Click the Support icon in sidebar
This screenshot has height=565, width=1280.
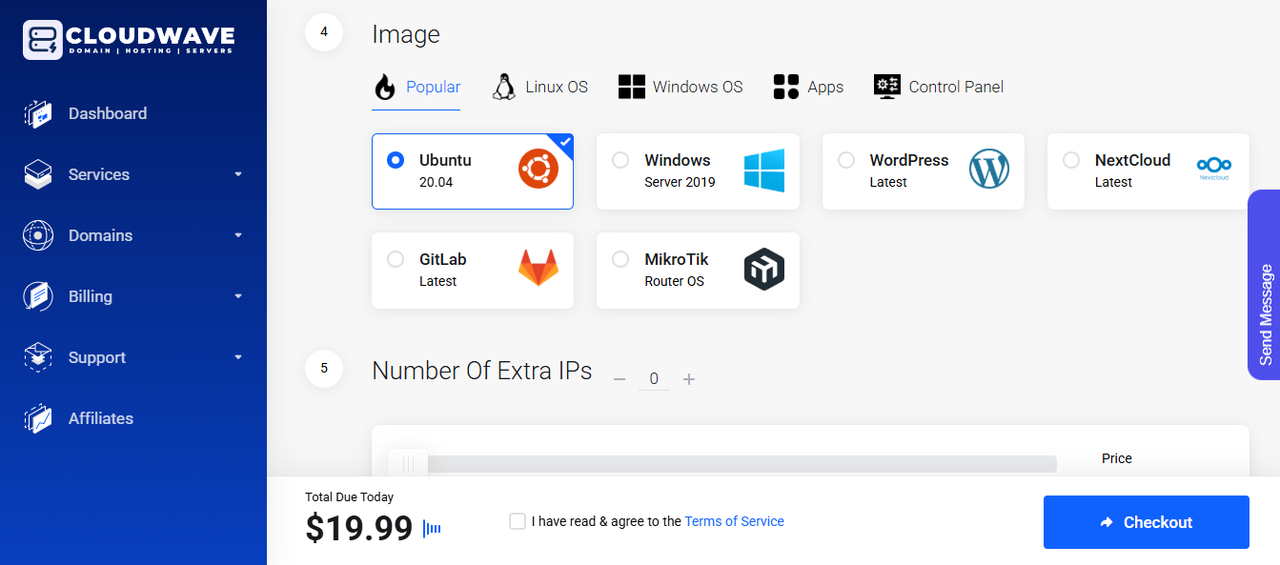pos(38,358)
